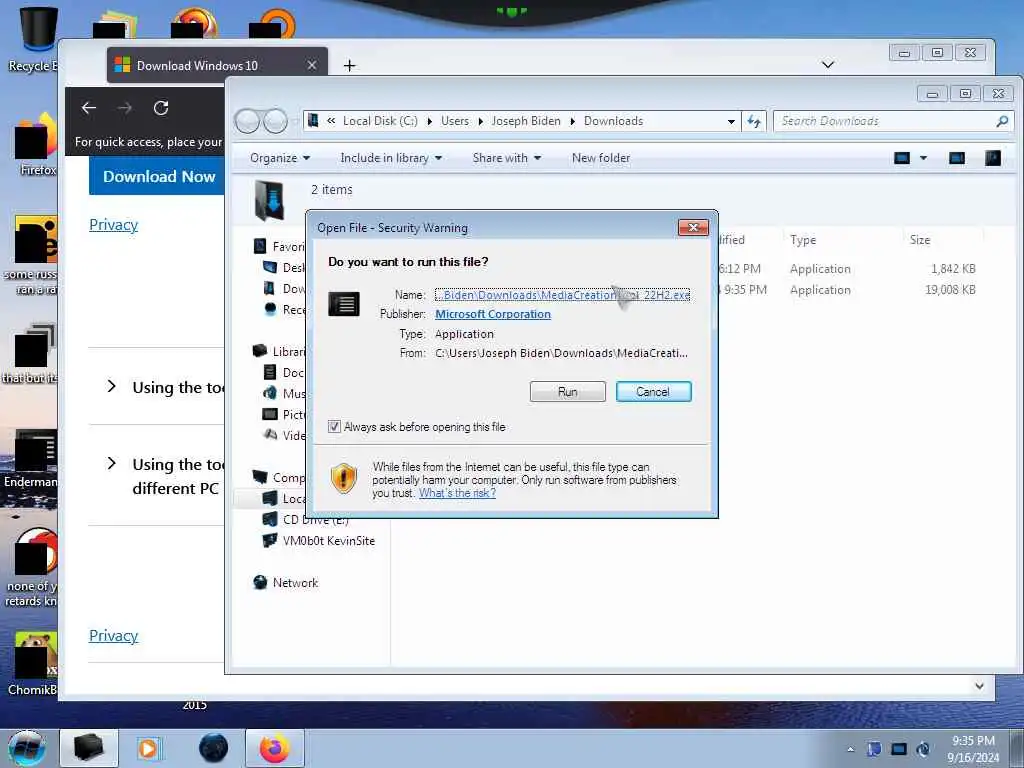The image size is (1024, 768).
Task: Toggle the preview pane icon
Action: tap(957, 158)
